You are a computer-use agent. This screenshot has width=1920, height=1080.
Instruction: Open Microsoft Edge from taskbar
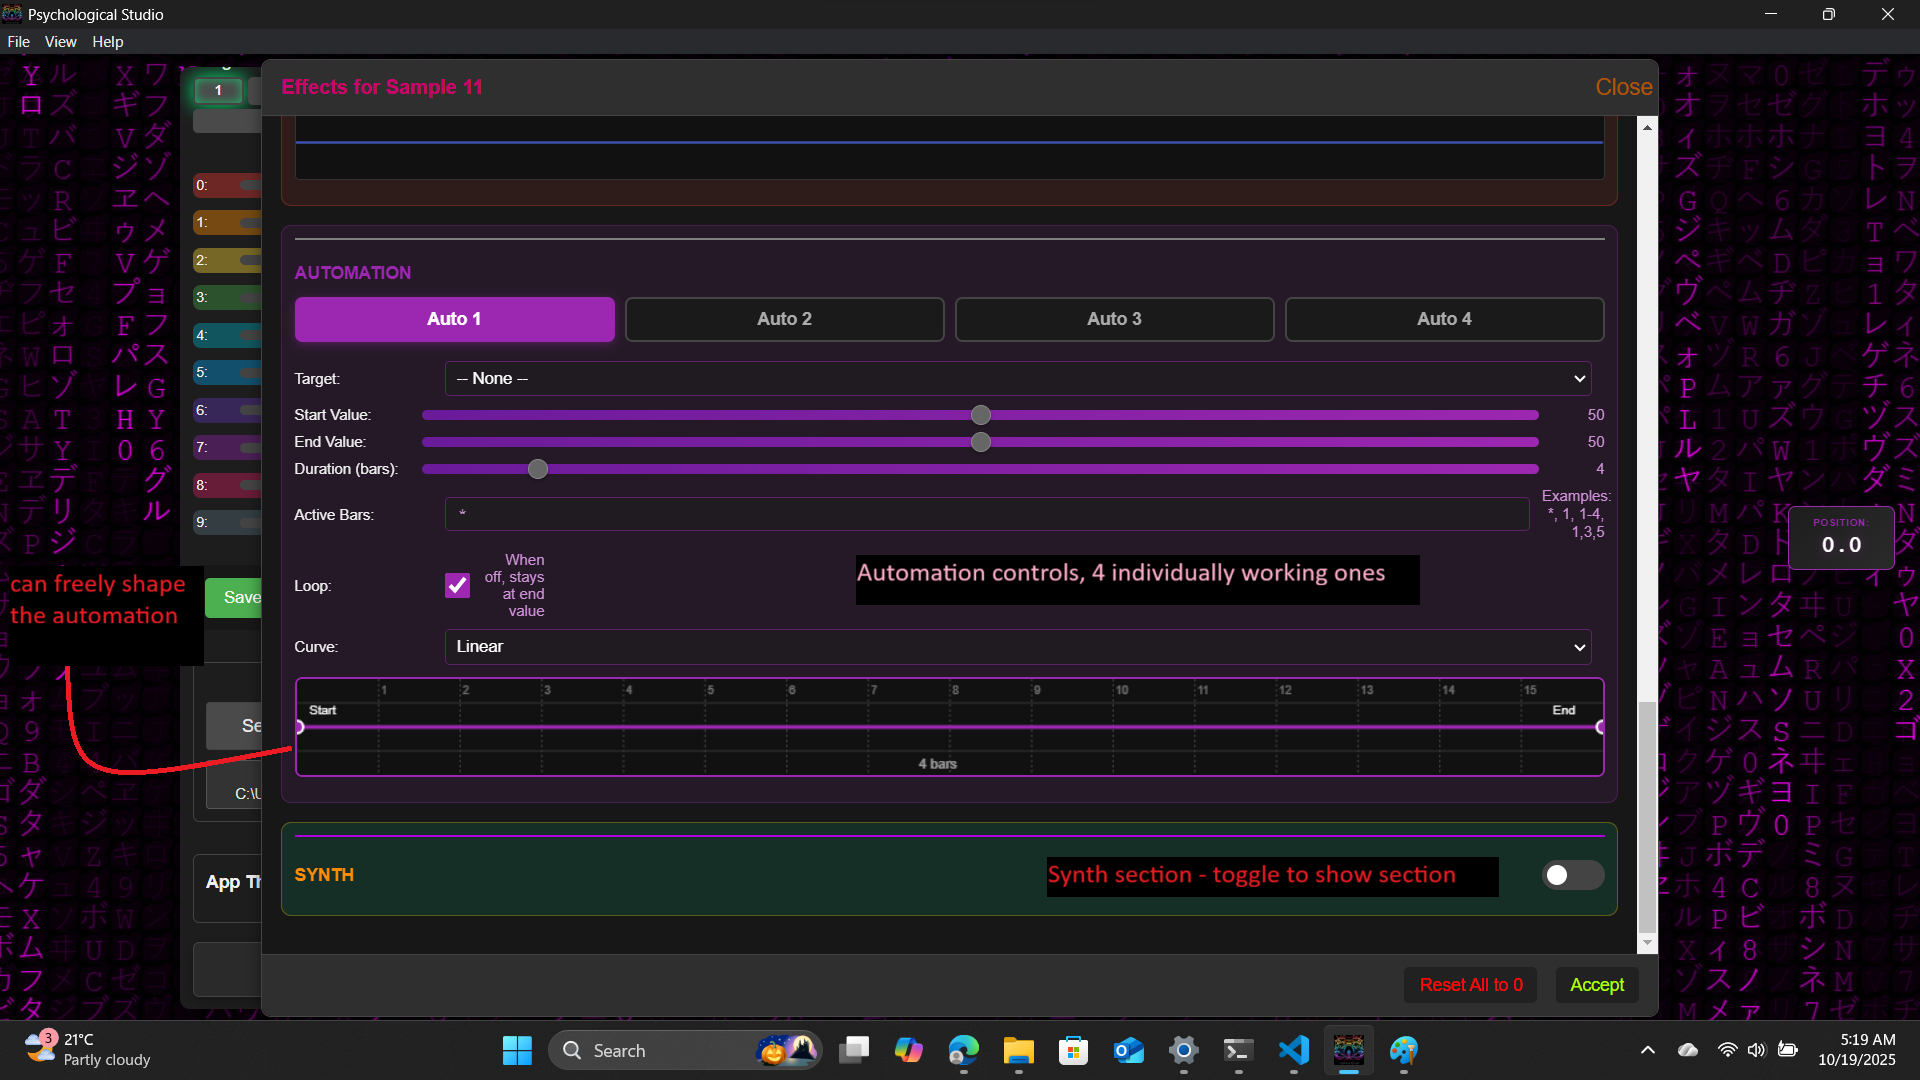[963, 1050]
